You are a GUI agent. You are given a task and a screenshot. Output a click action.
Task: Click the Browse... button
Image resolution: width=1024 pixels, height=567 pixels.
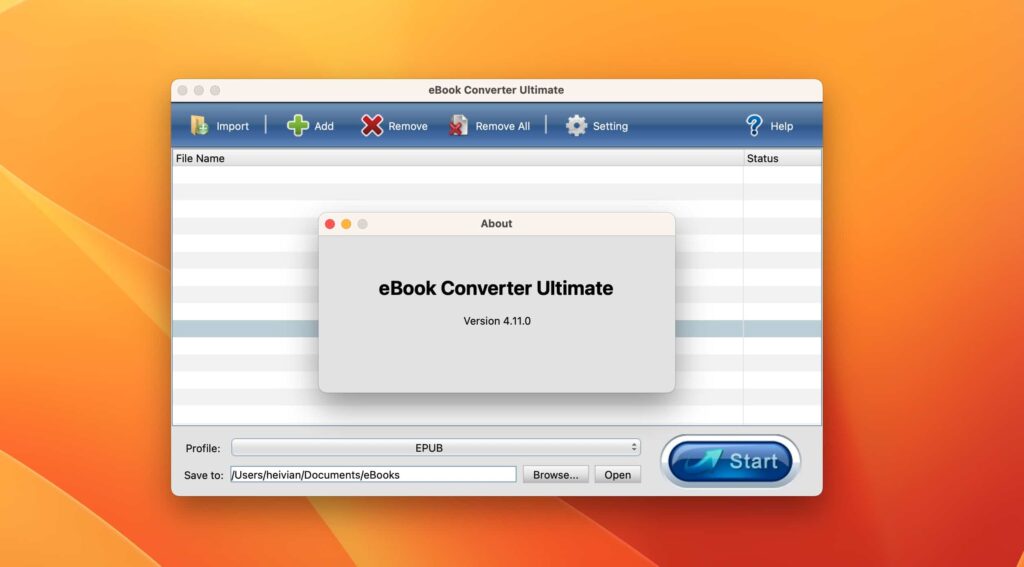click(556, 475)
